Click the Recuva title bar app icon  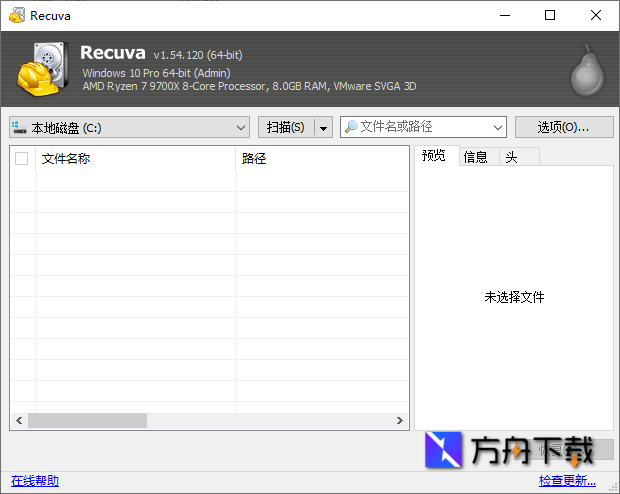coord(17,15)
